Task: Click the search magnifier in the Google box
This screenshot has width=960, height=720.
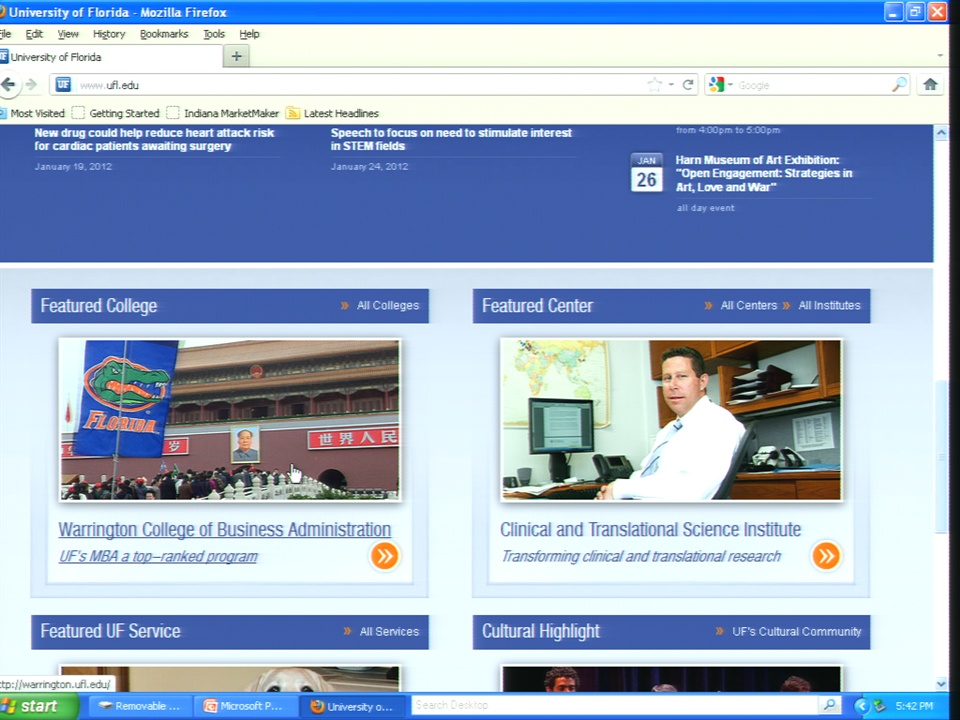Action: pos(899,84)
